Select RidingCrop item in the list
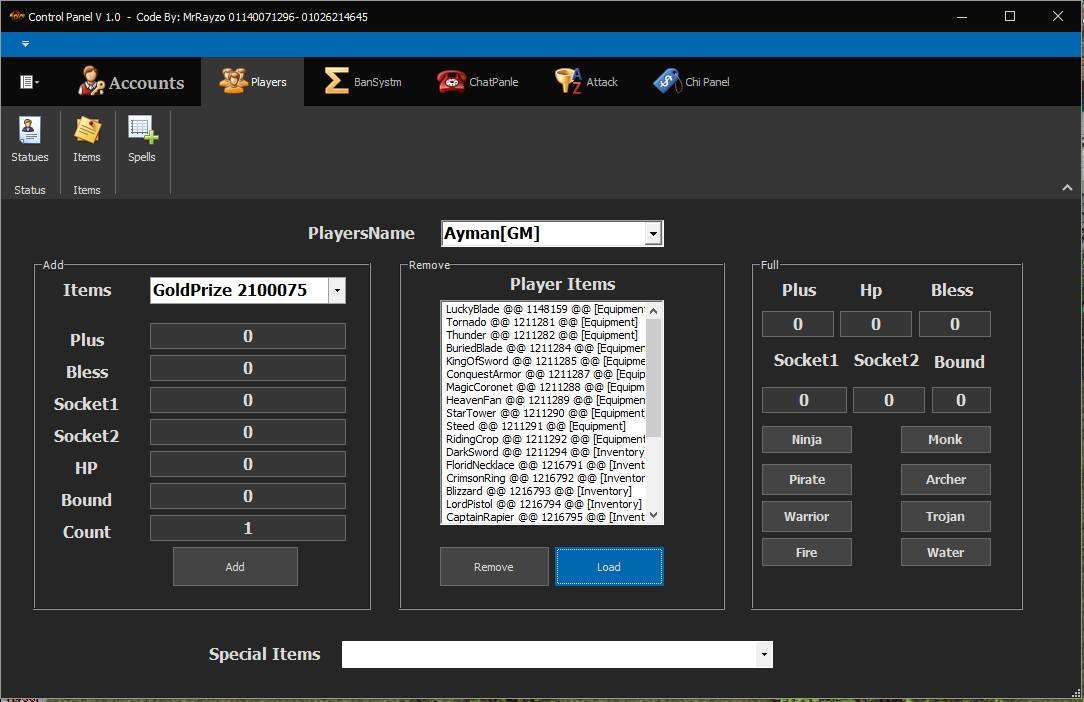The width and height of the screenshot is (1084, 702). pos(544,439)
